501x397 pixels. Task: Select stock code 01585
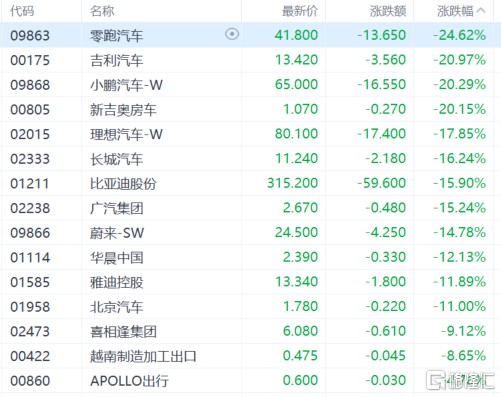point(30,282)
